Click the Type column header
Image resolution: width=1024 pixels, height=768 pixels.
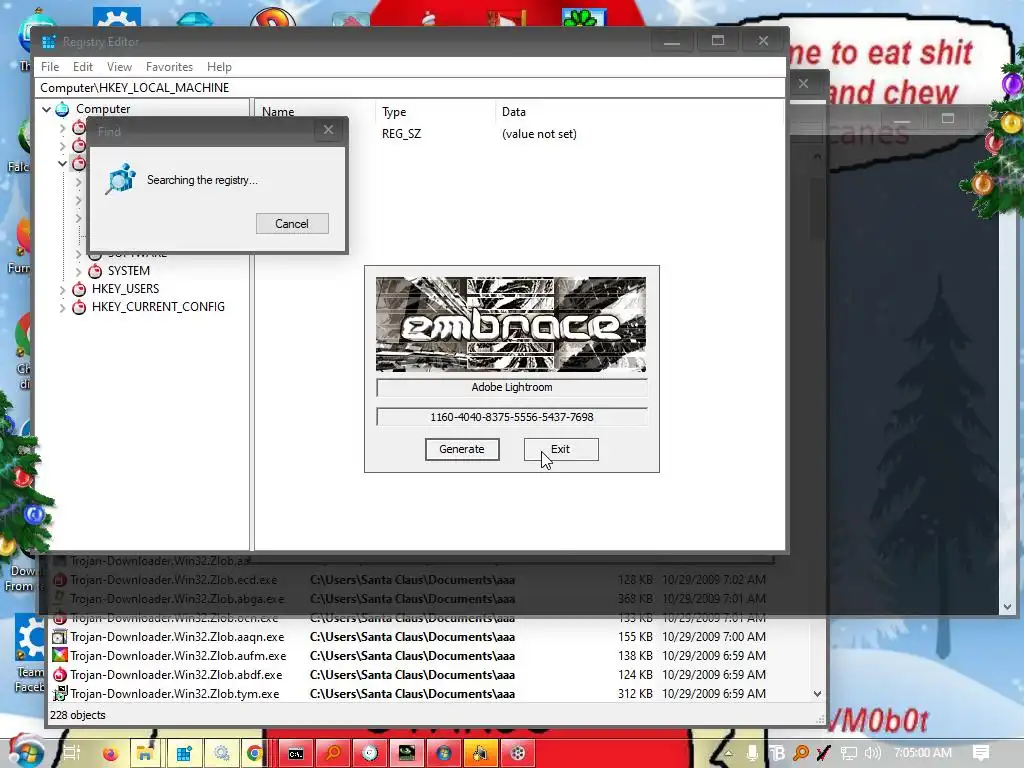394,112
